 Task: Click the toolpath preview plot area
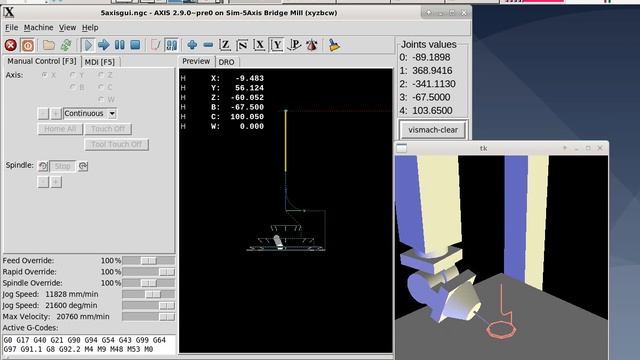pyautogui.click(x=286, y=210)
